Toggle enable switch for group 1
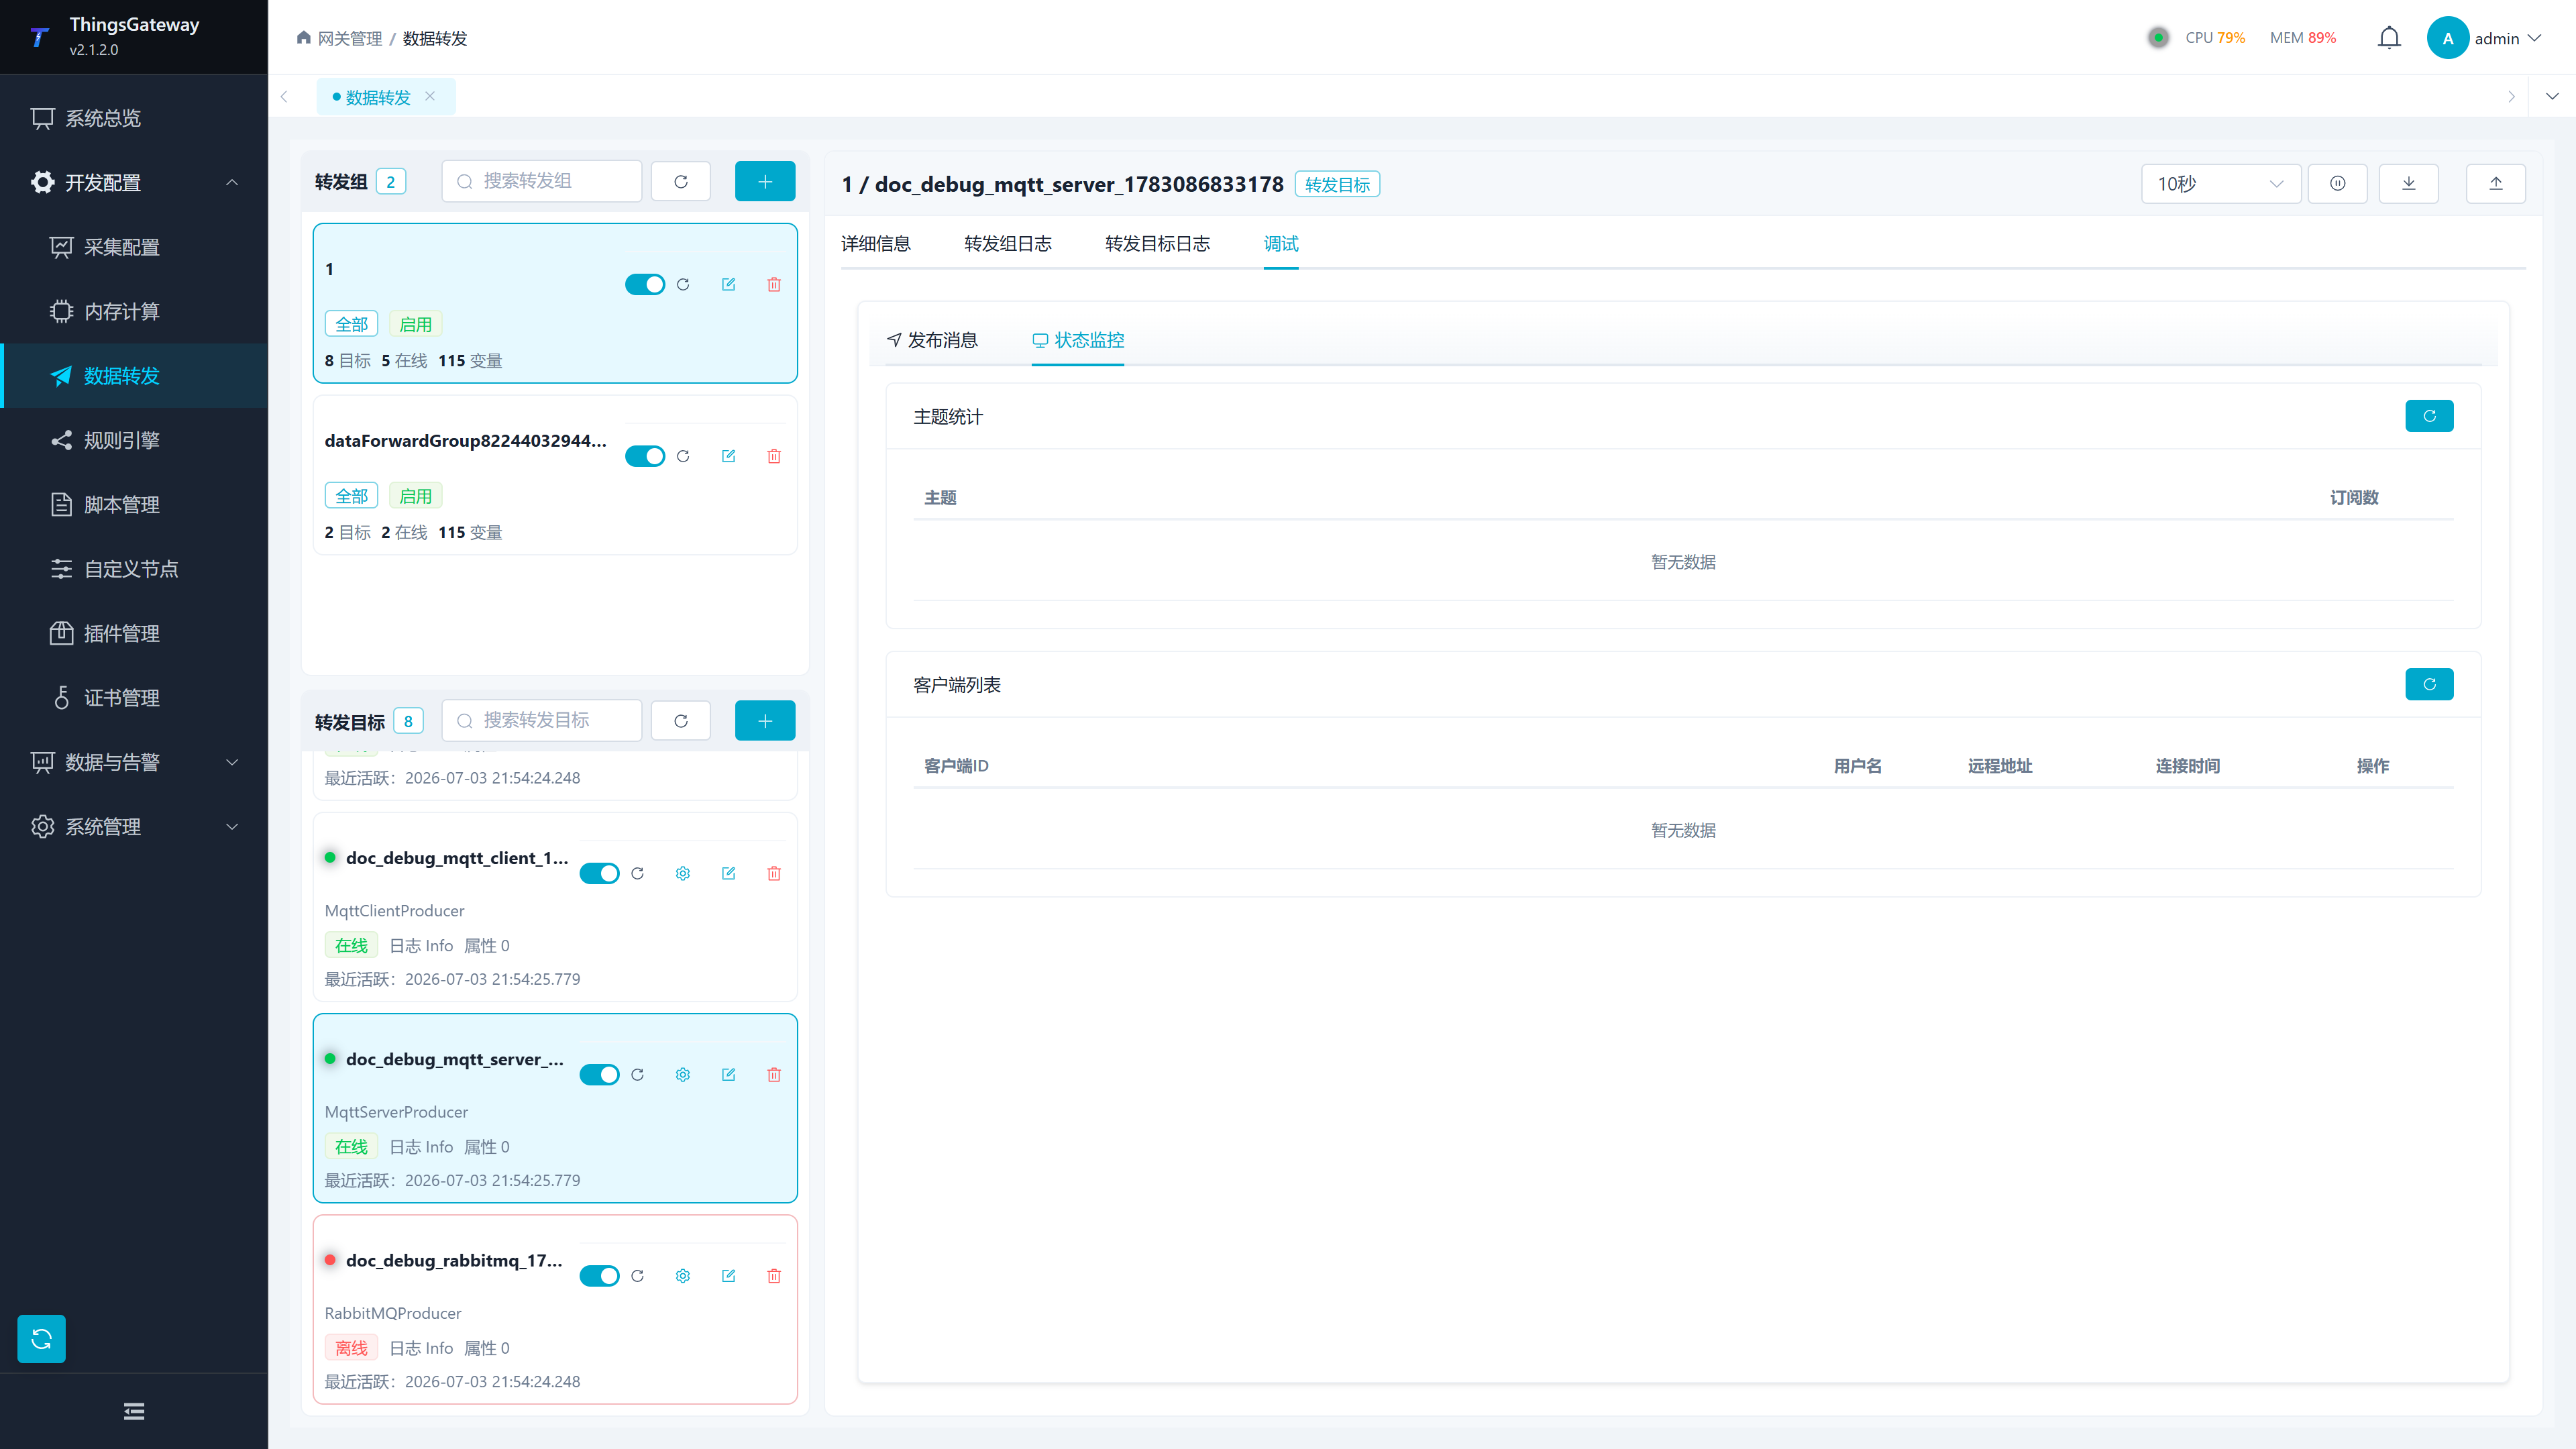2576x1449 pixels. pyautogui.click(x=645, y=285)
